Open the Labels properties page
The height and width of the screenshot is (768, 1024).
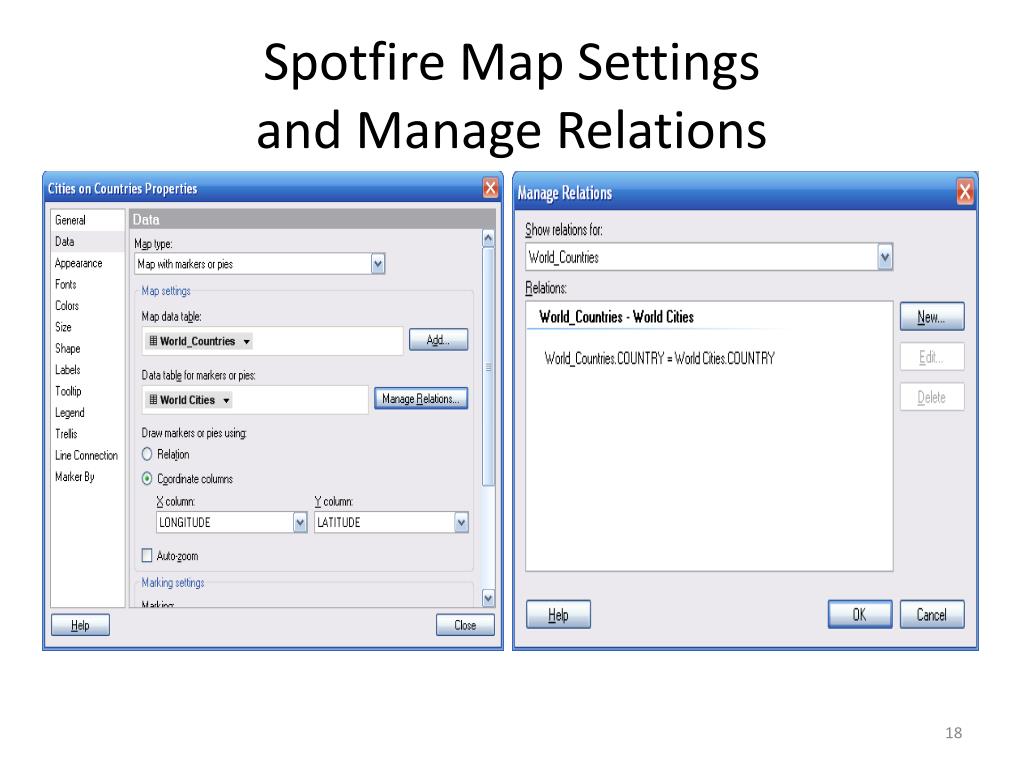[x=67, y=370]
